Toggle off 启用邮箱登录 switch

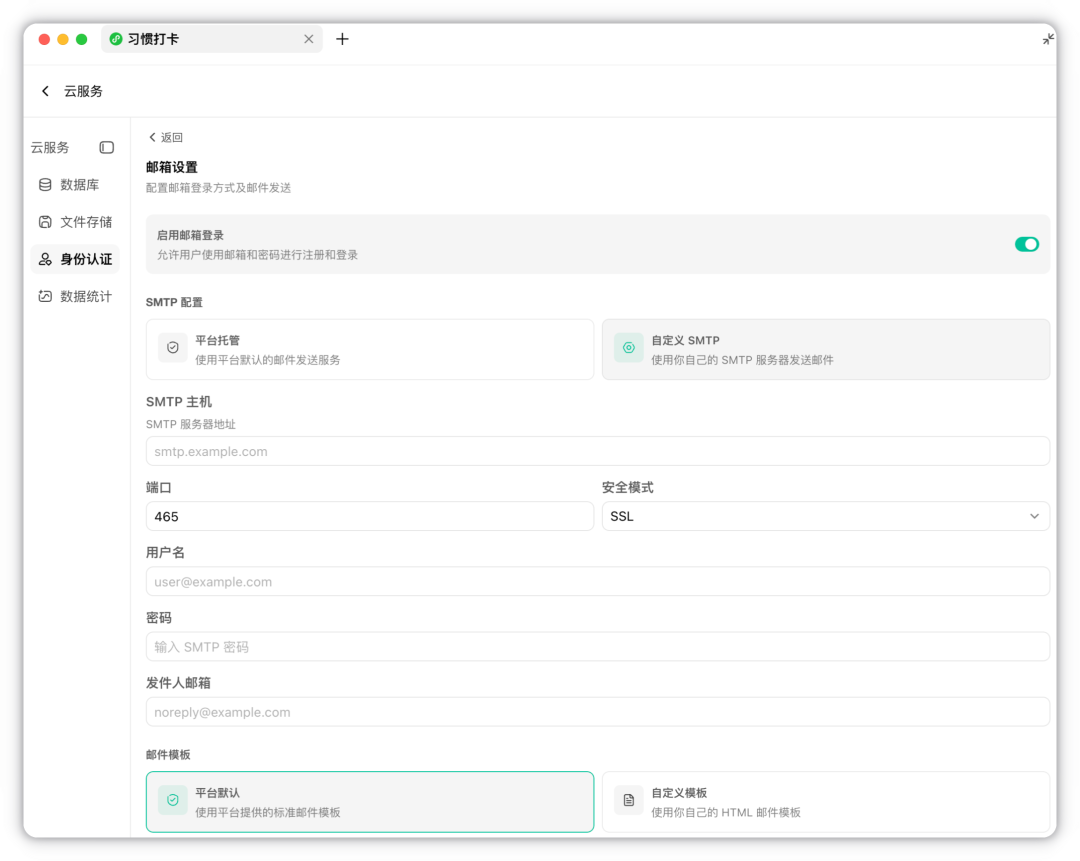click(1026, 245)
